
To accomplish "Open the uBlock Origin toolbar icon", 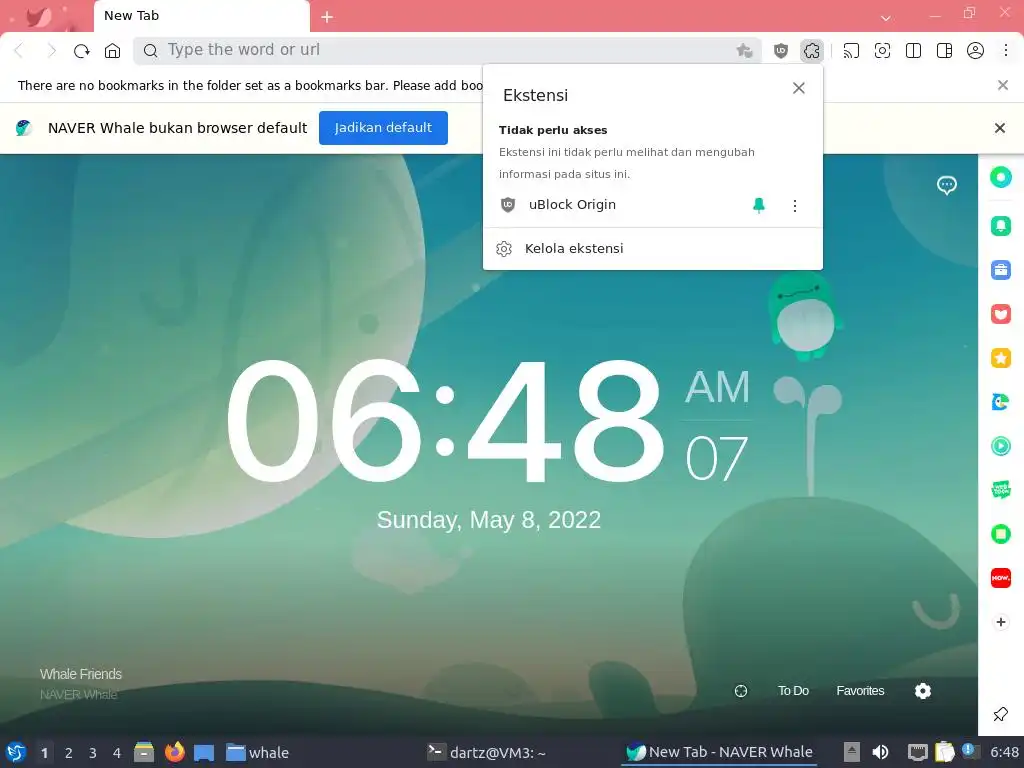I will (780, 51).
